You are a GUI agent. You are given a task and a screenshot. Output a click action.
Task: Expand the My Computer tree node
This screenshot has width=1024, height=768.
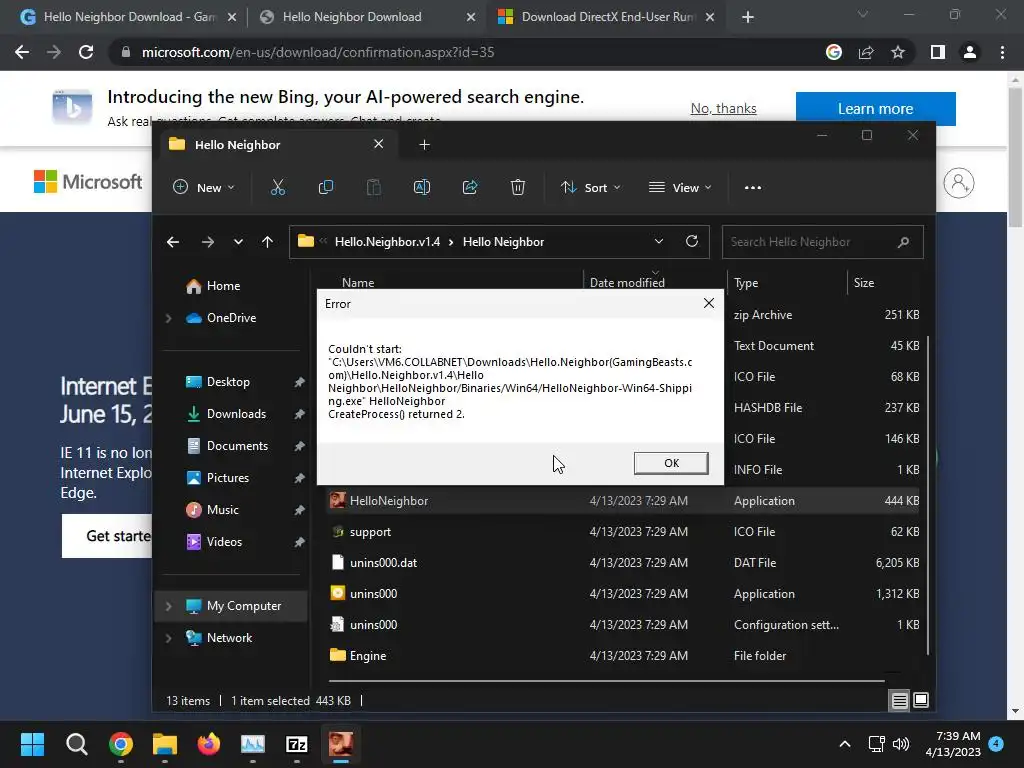tap(168, 606)
